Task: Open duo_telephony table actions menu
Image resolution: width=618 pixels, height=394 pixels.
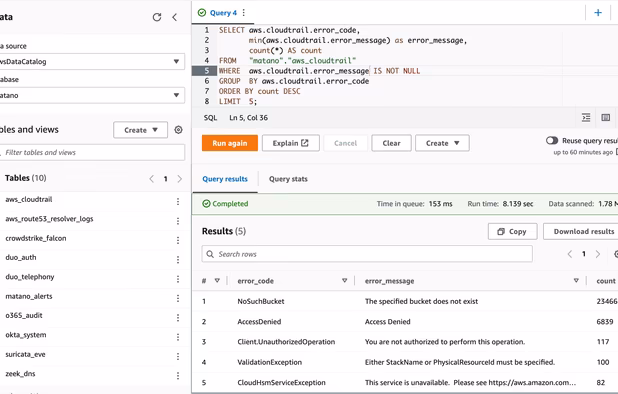Action: [178, 279]
